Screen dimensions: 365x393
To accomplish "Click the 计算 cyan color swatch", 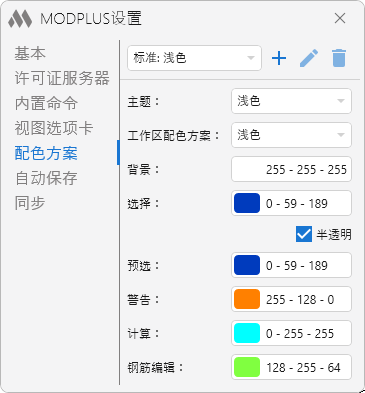I will click(x=247, y=333).
